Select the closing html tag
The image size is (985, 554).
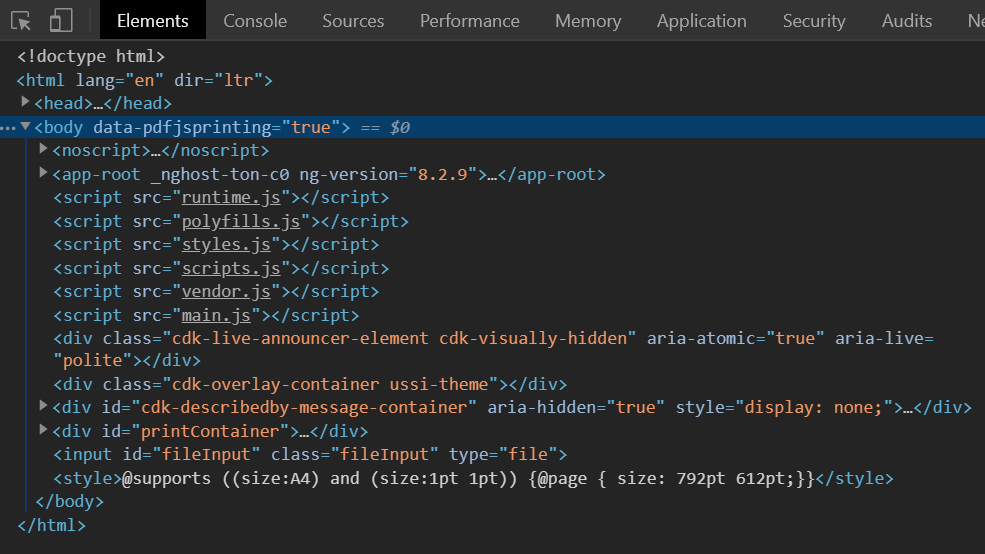pyautogui.click(x=51, y=526)
